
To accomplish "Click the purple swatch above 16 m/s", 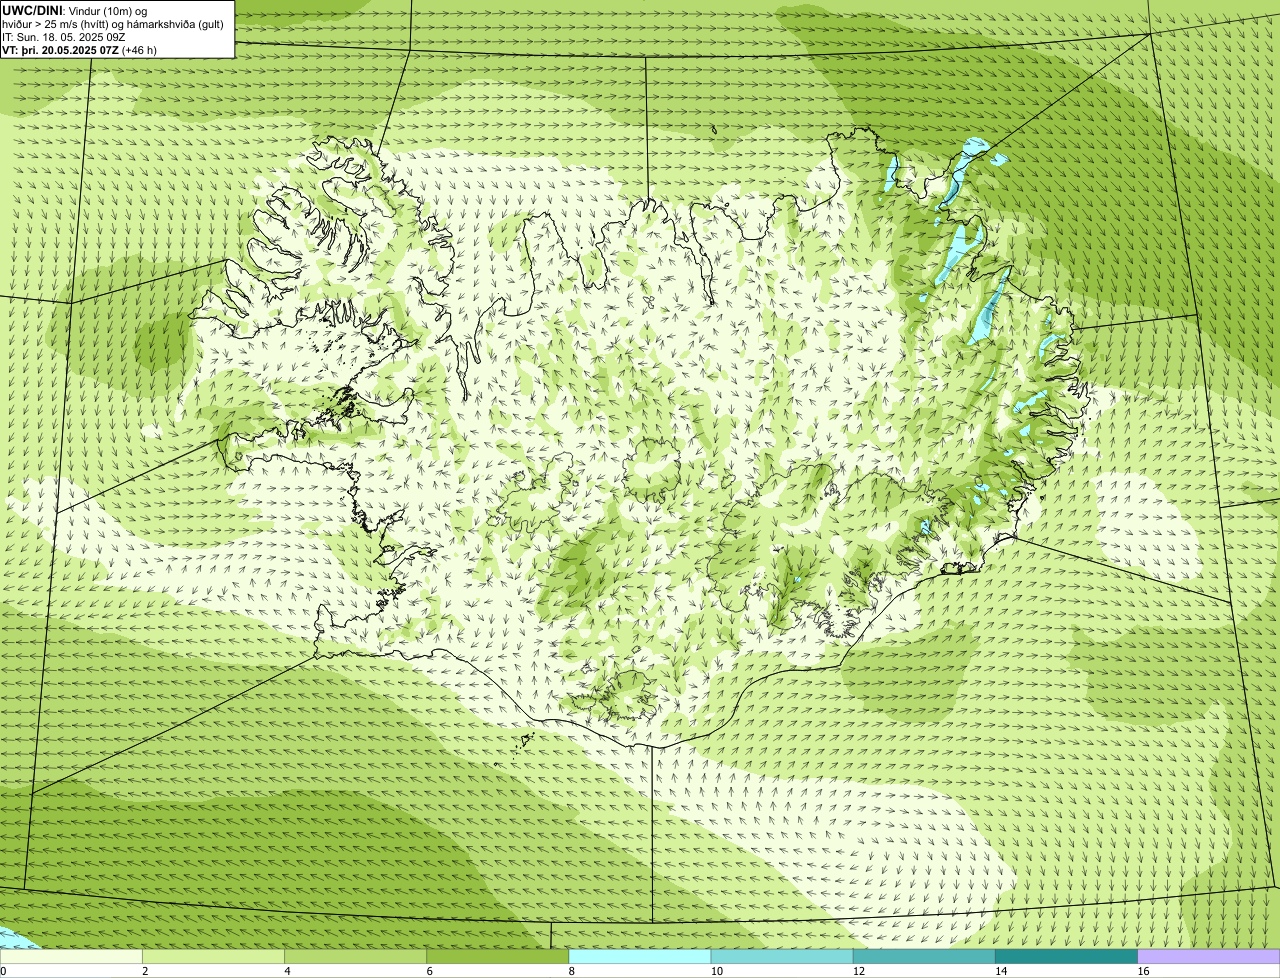I will click(1209, 957).
